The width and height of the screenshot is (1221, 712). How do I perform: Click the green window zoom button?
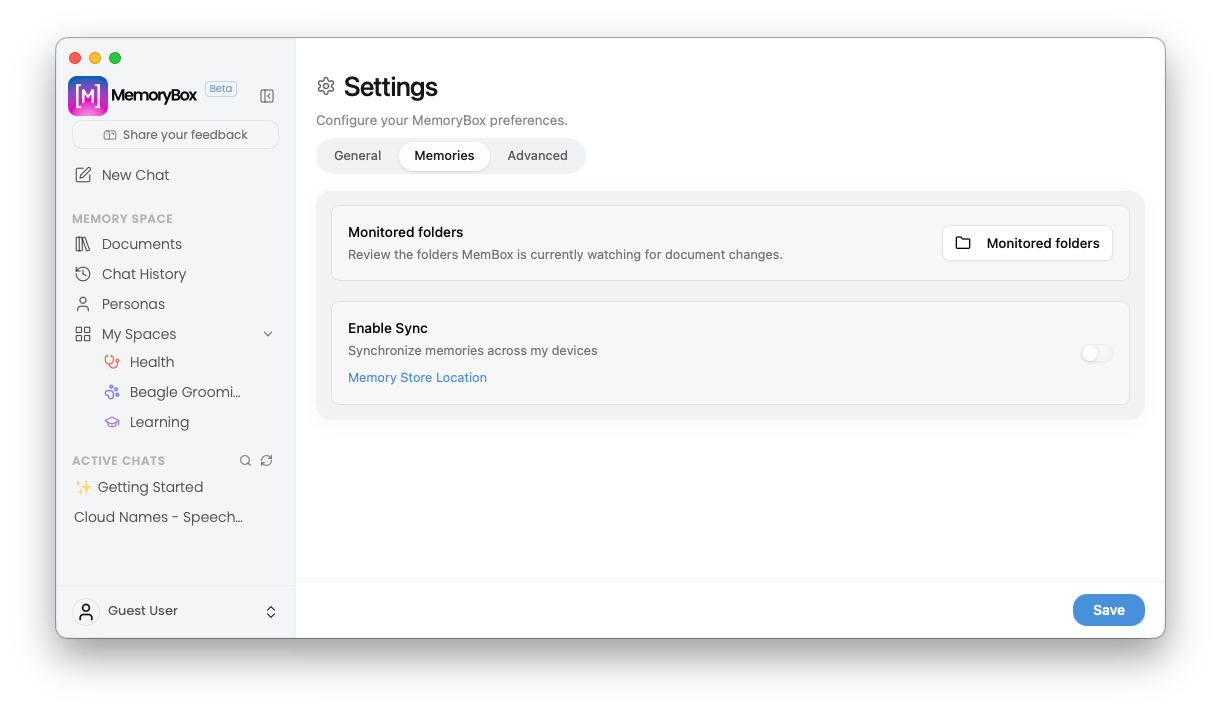click(115, 58)
